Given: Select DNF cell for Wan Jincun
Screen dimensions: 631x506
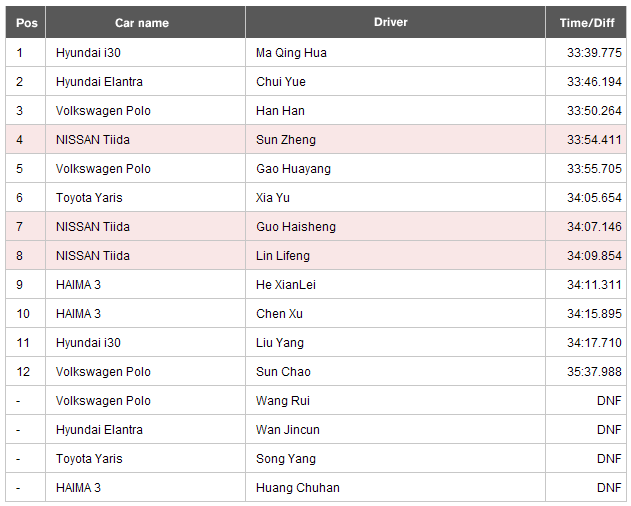Looking at the screenshot, I should tap(586, 430).
